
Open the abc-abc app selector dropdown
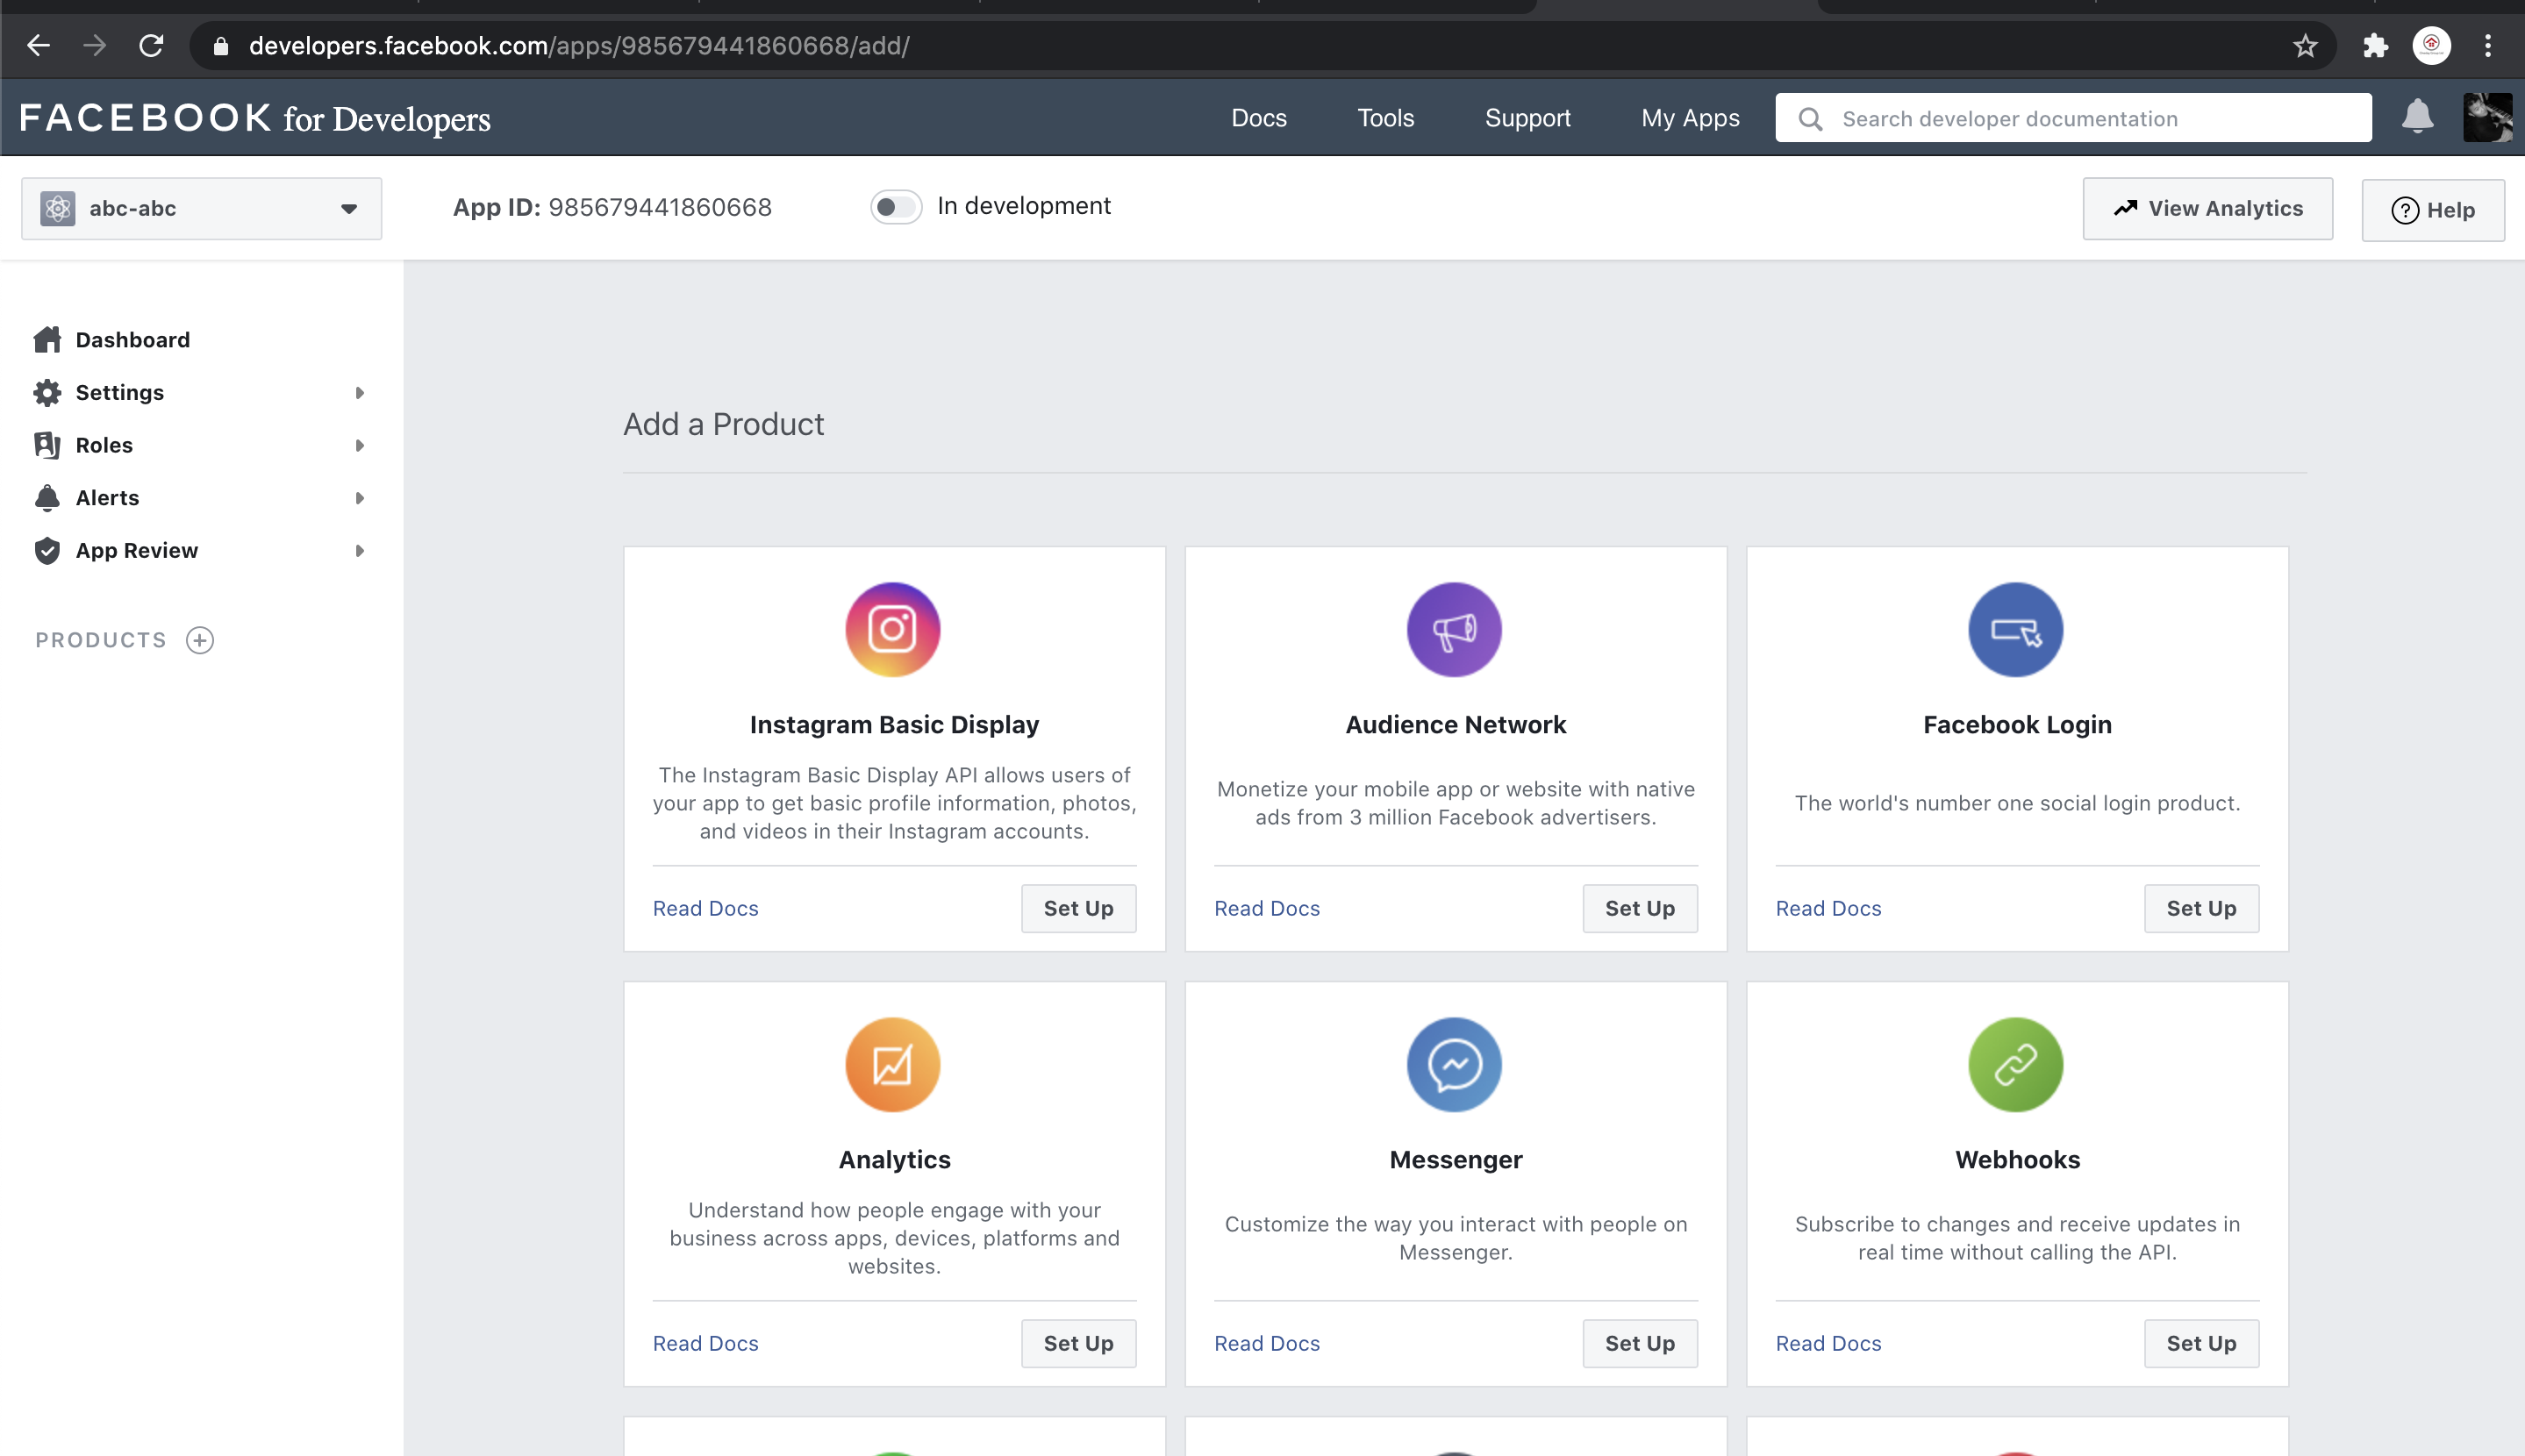pyautogui.click(x=202, y=208)
